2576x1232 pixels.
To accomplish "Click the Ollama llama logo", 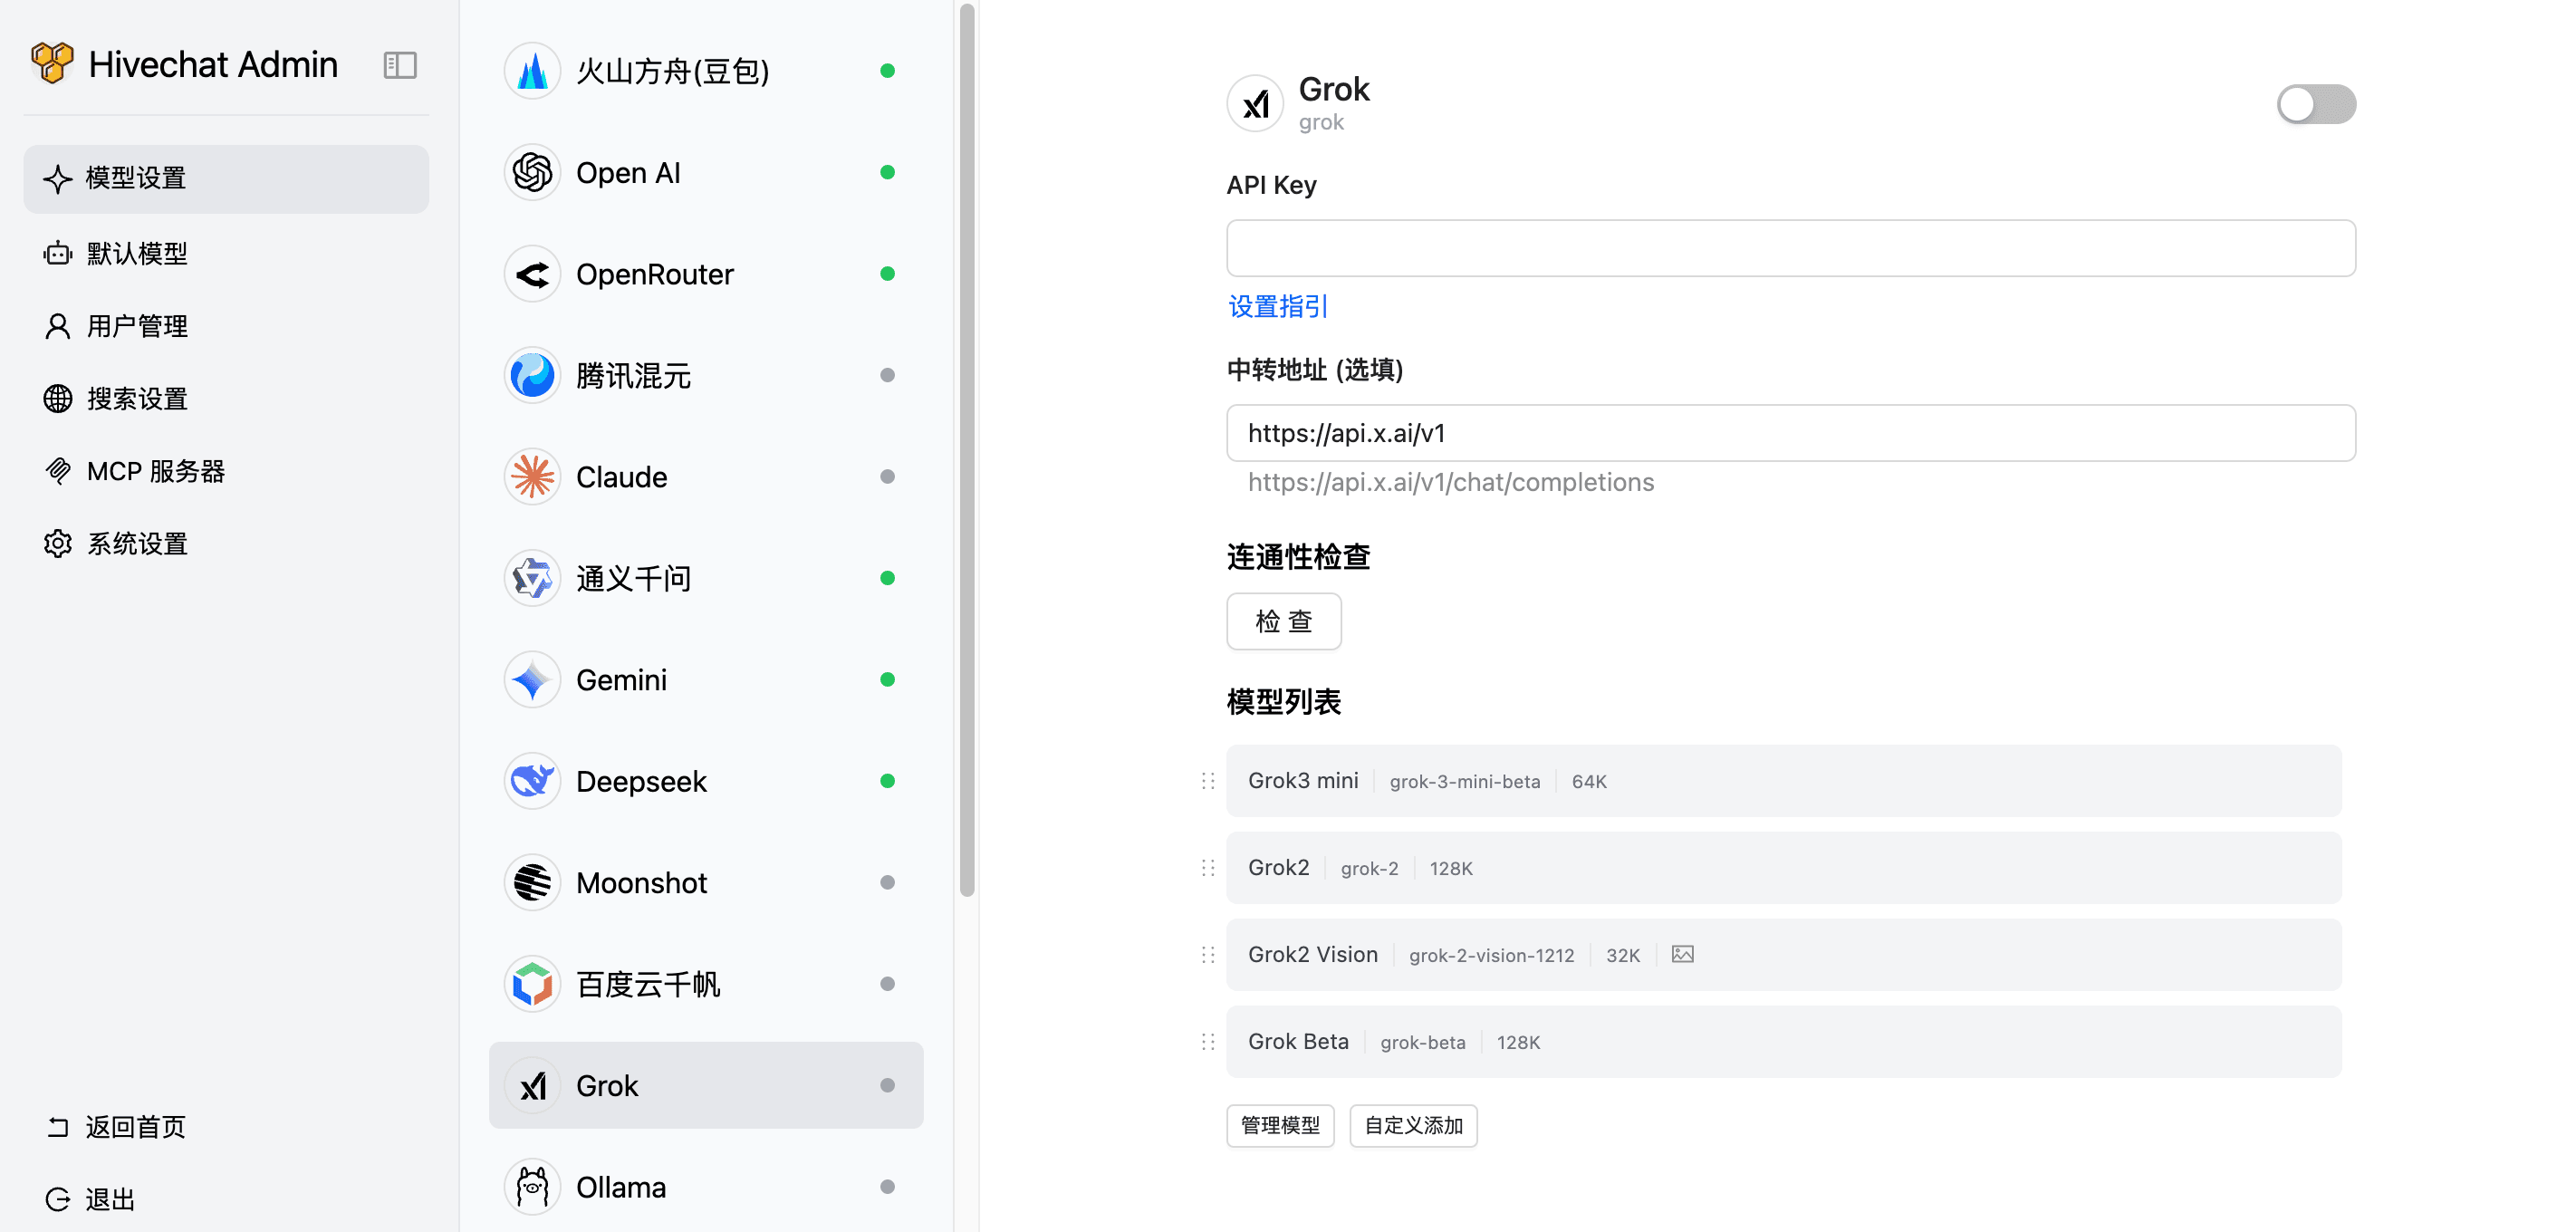I will click(532, 1187).
